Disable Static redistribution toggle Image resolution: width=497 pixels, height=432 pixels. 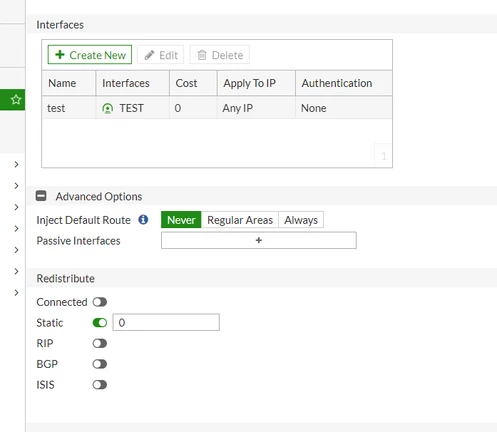[100, 323]
